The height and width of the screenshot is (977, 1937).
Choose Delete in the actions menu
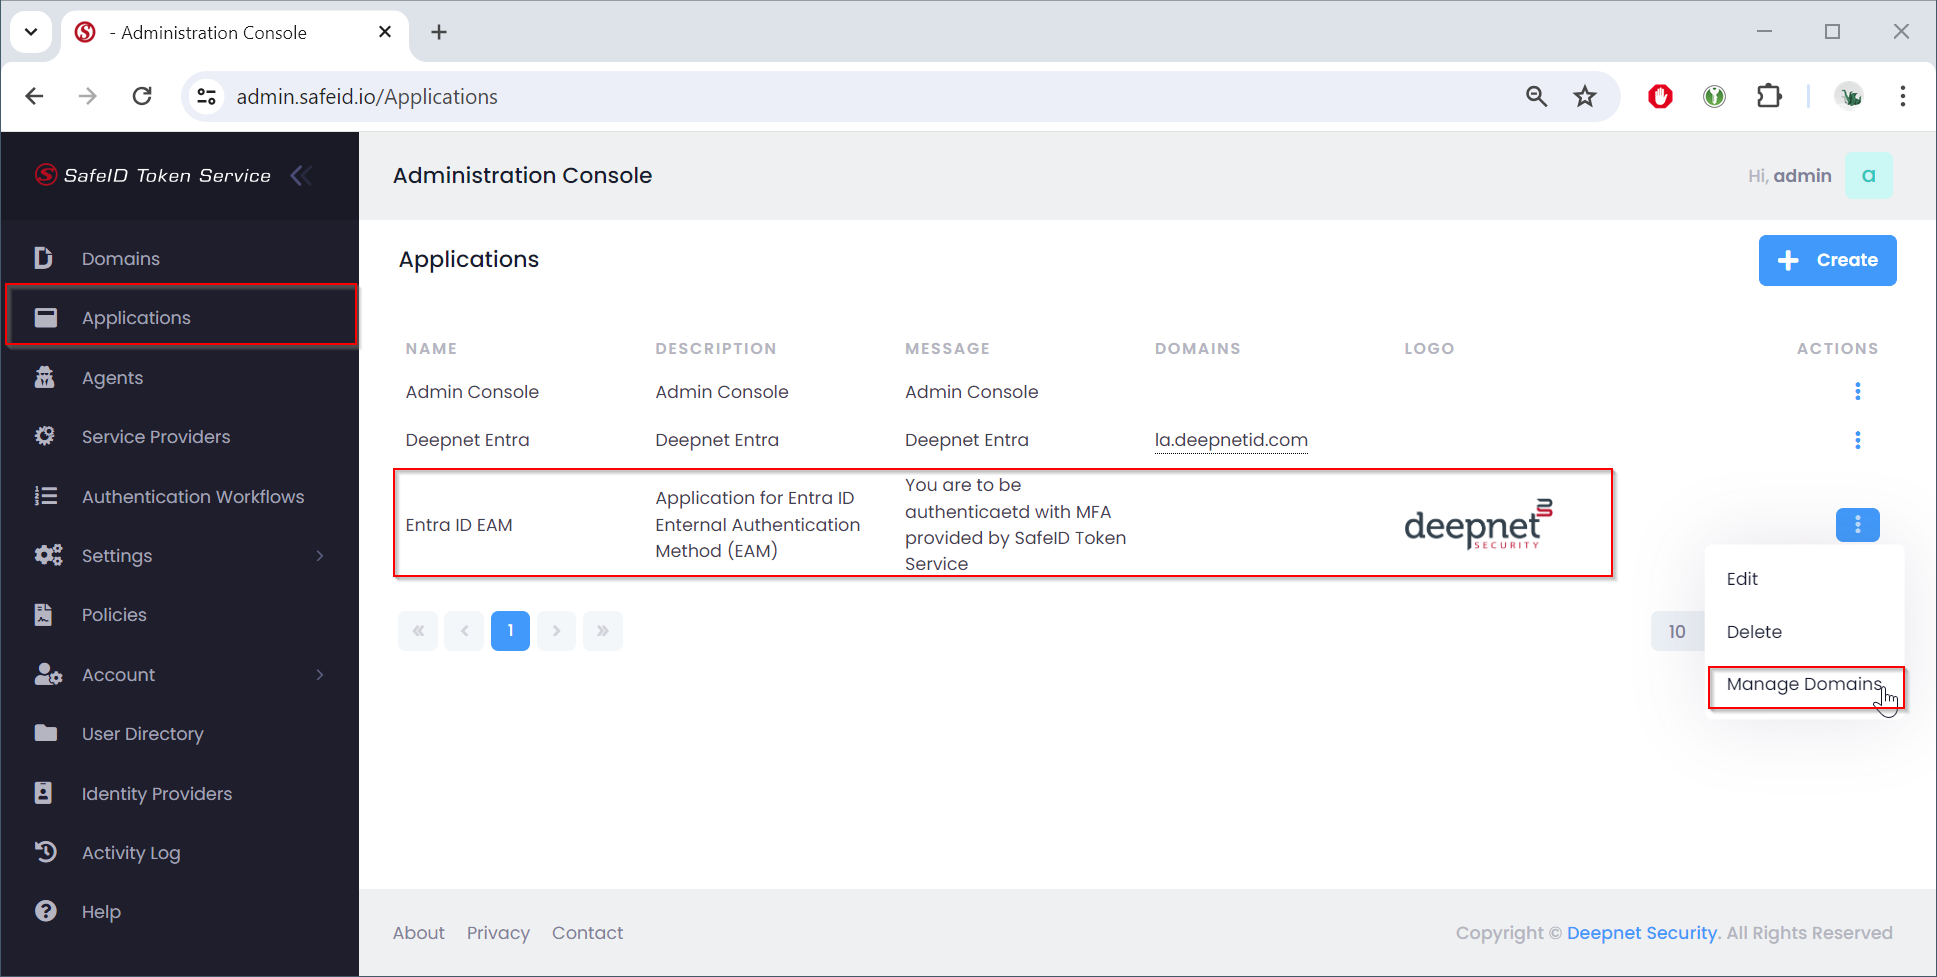click(1754, 632)
